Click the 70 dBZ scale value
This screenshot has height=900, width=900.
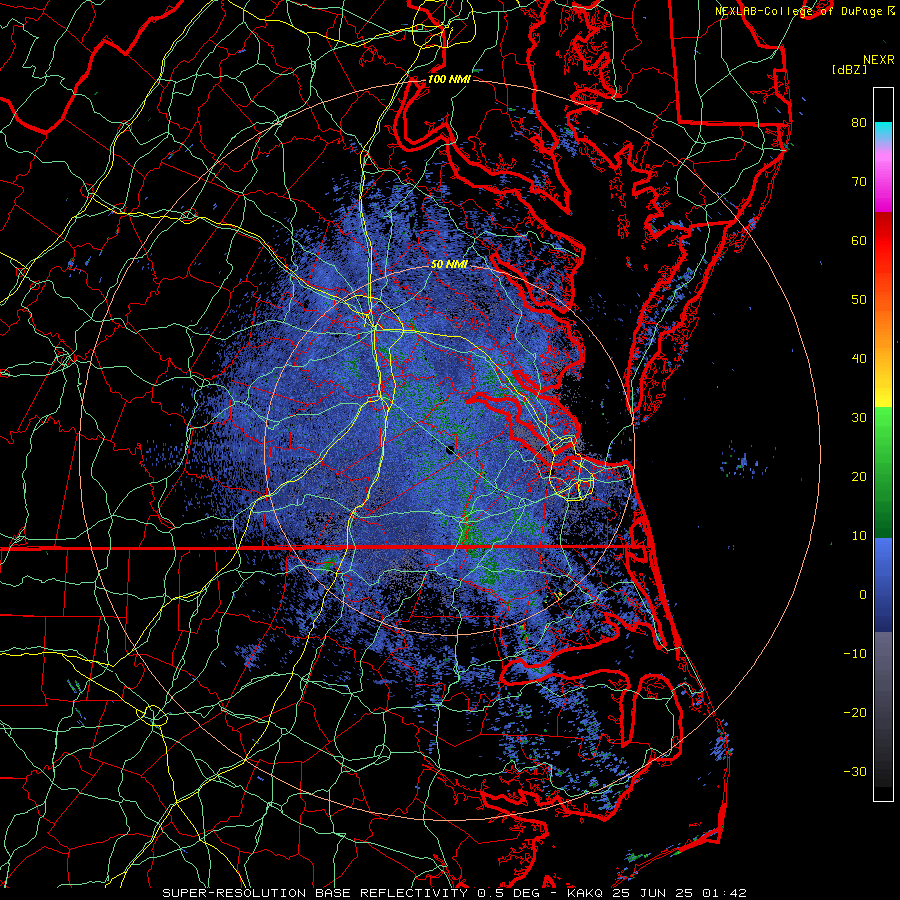tap(859, 181)
